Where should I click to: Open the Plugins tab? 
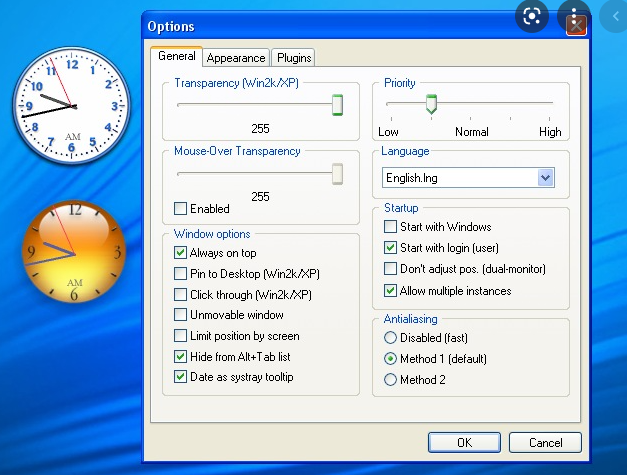tap(294, 58)
